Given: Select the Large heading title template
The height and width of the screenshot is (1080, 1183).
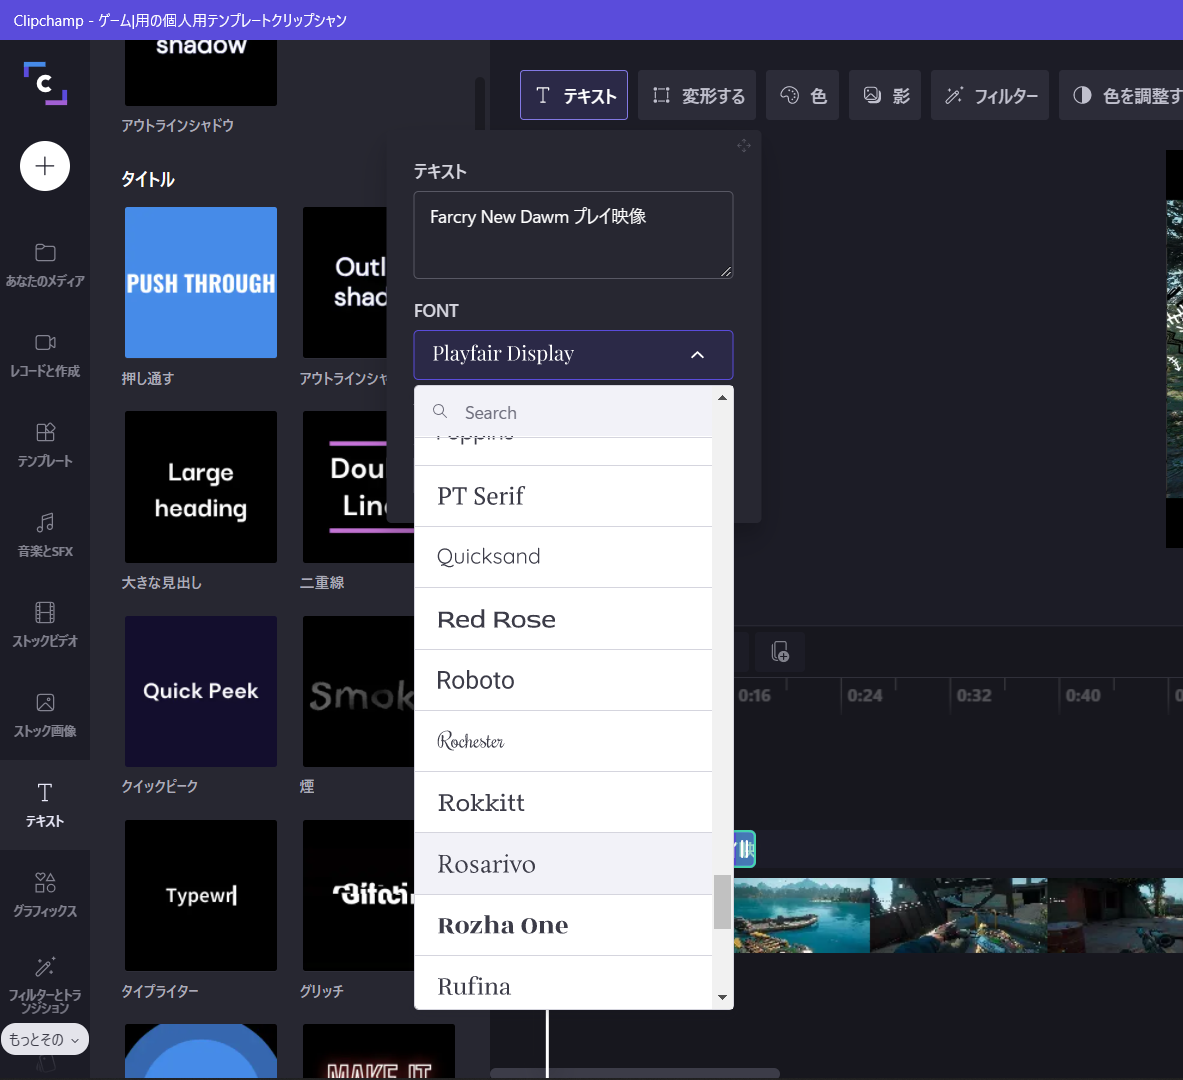Looking at the screenshot, I should tap(201, 487).
